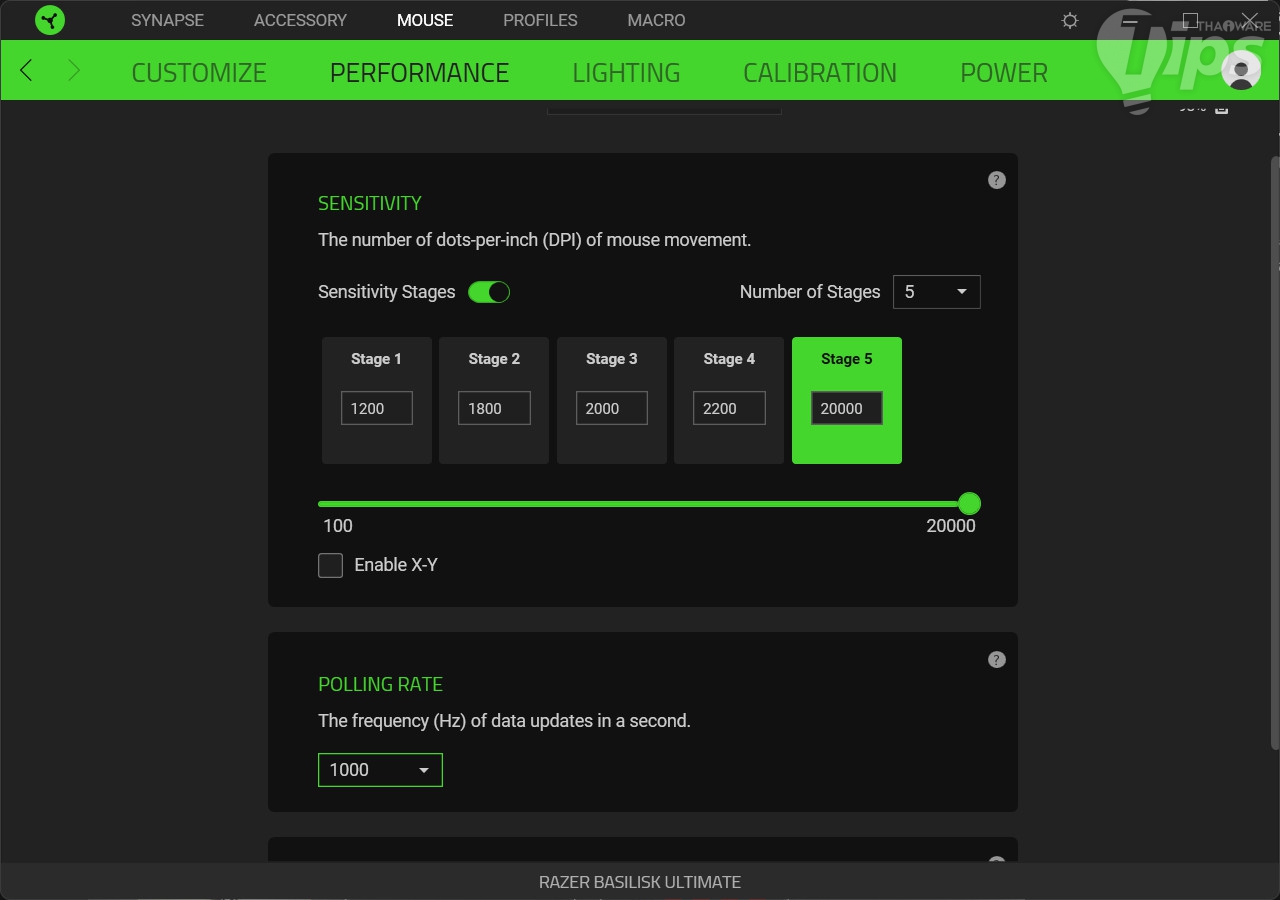Click the SENSITIVITY heading text
This screenshot has height=900, width=1280.
coord(370,203)
